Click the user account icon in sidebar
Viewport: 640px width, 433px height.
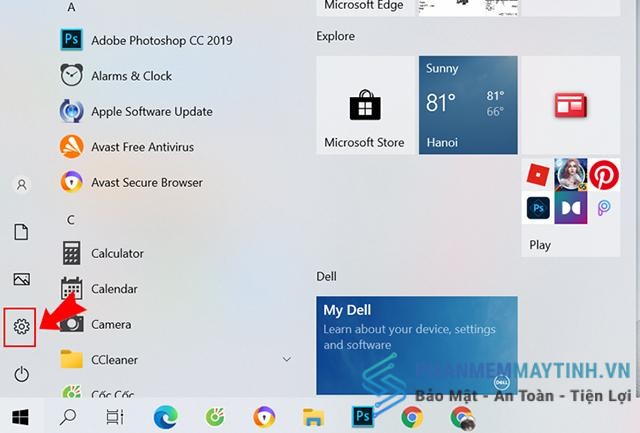22,185
